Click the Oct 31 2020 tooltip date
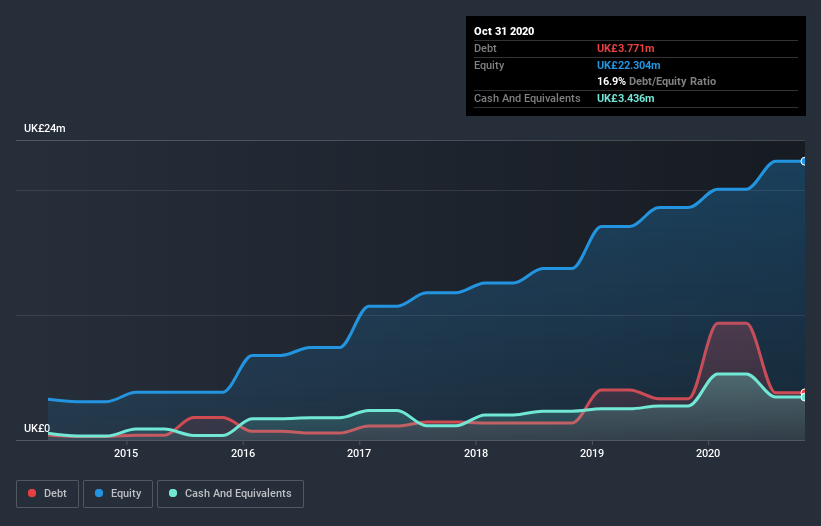 [504, 31]
